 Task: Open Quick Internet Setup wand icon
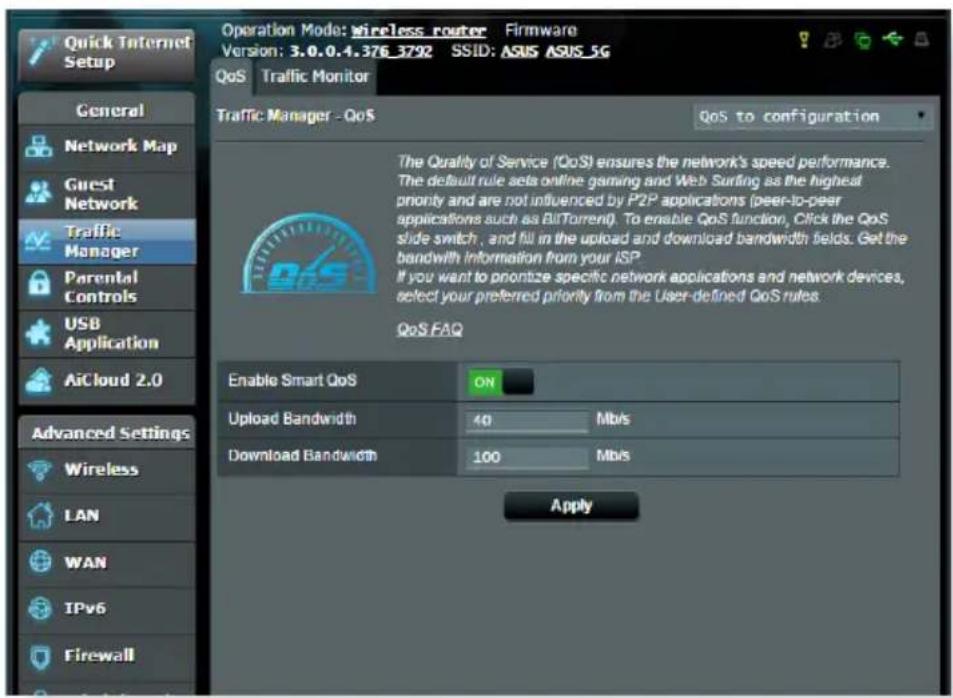tap(41, 52)
